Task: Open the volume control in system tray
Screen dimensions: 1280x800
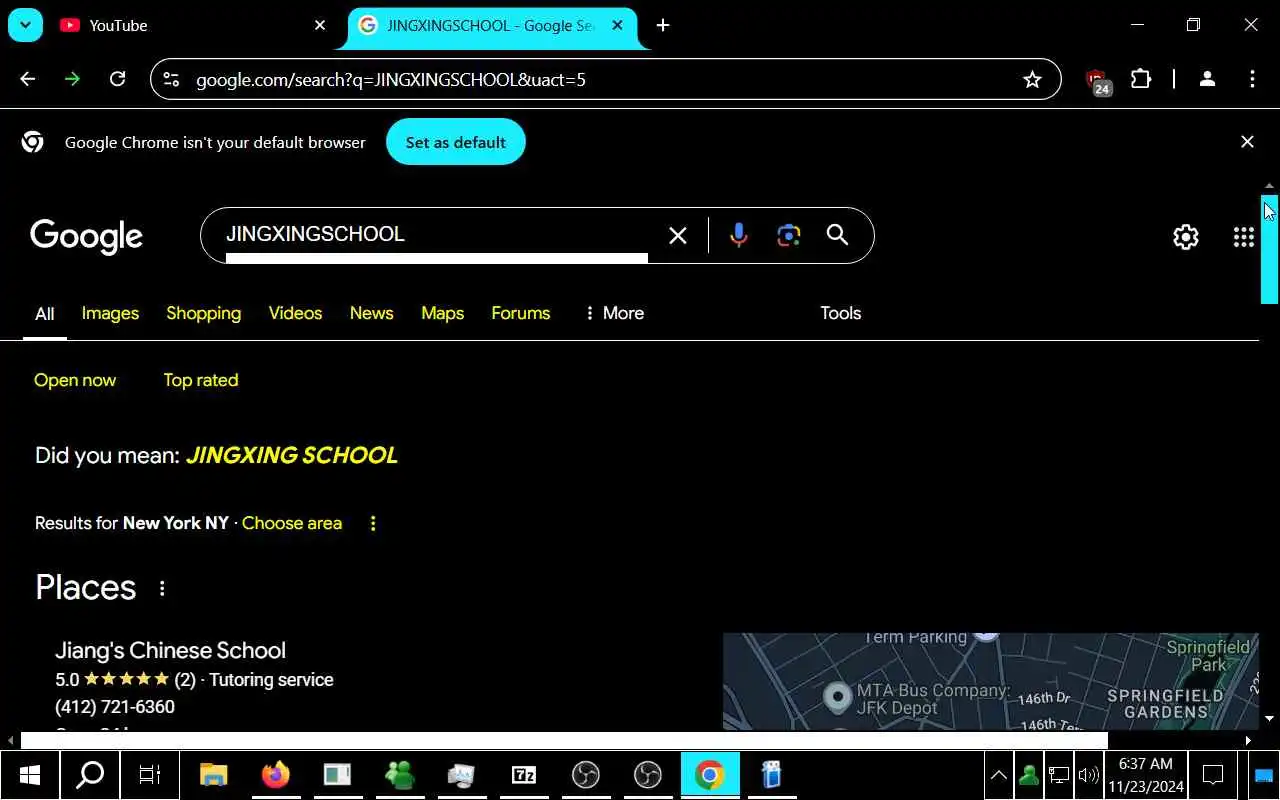Action: pos(1088,775)
